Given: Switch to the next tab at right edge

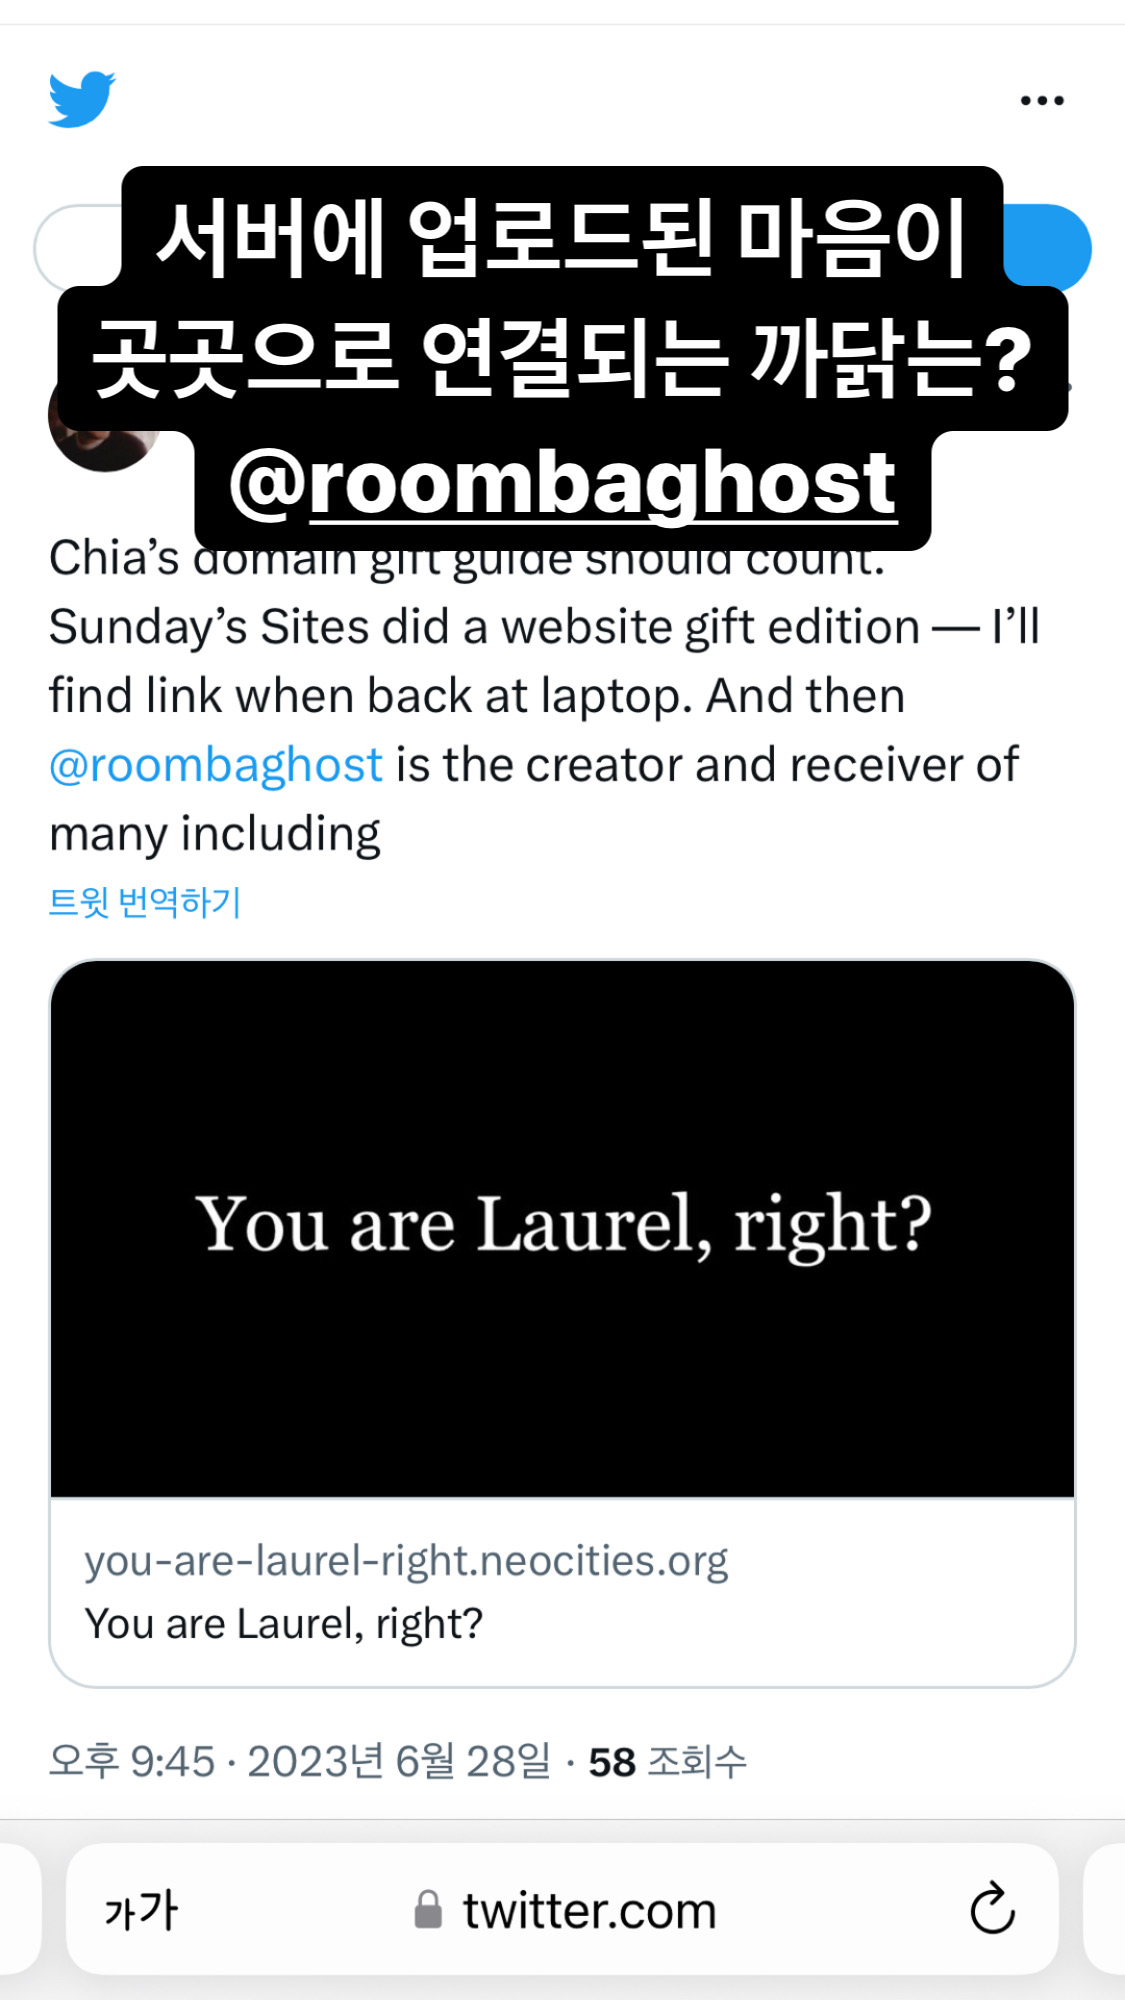Looking at the screenshot, I should pos(1105,1910).
